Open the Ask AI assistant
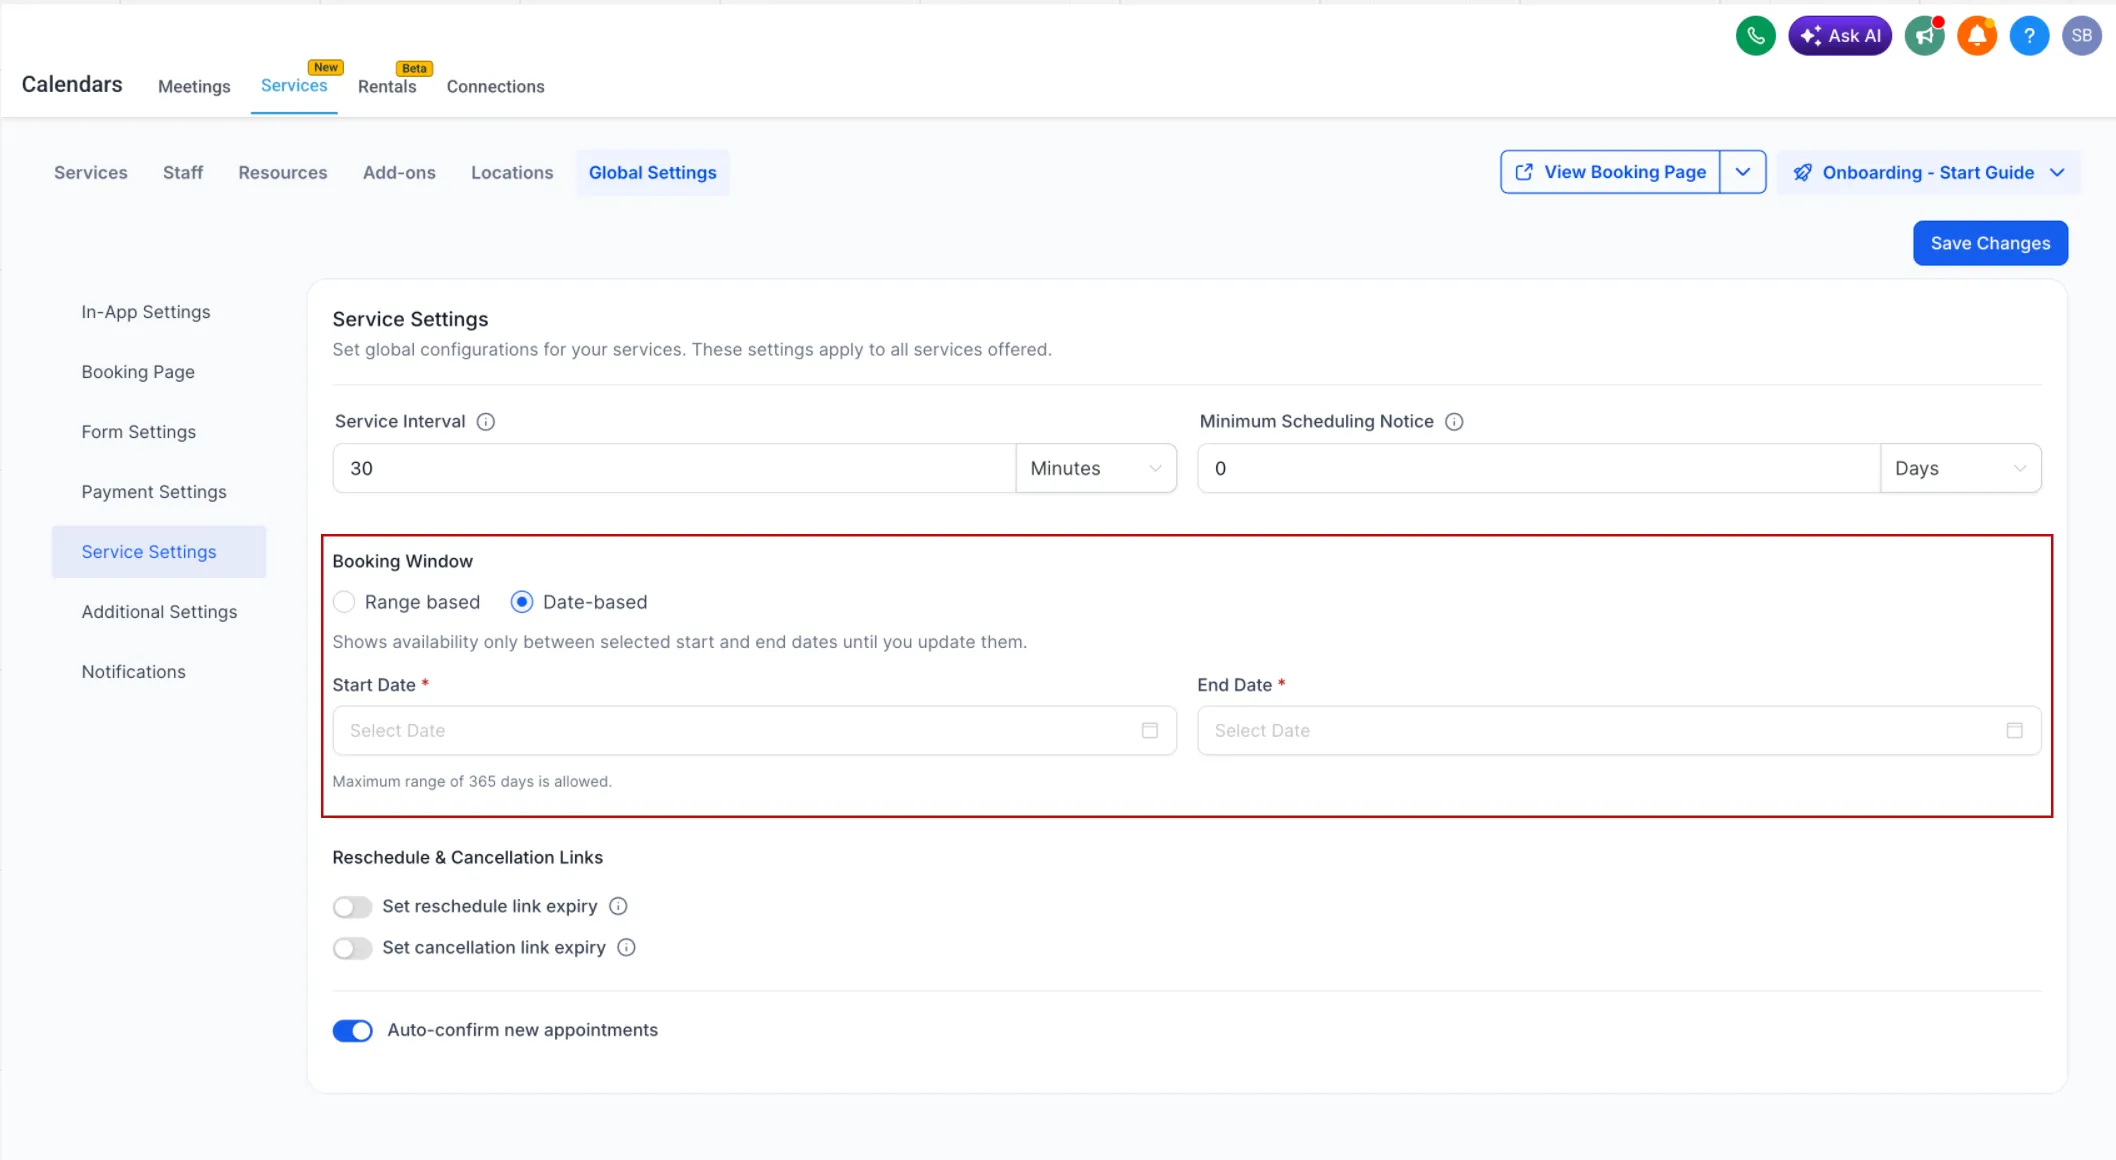 pyautogui.click(x=1840, y=35)
